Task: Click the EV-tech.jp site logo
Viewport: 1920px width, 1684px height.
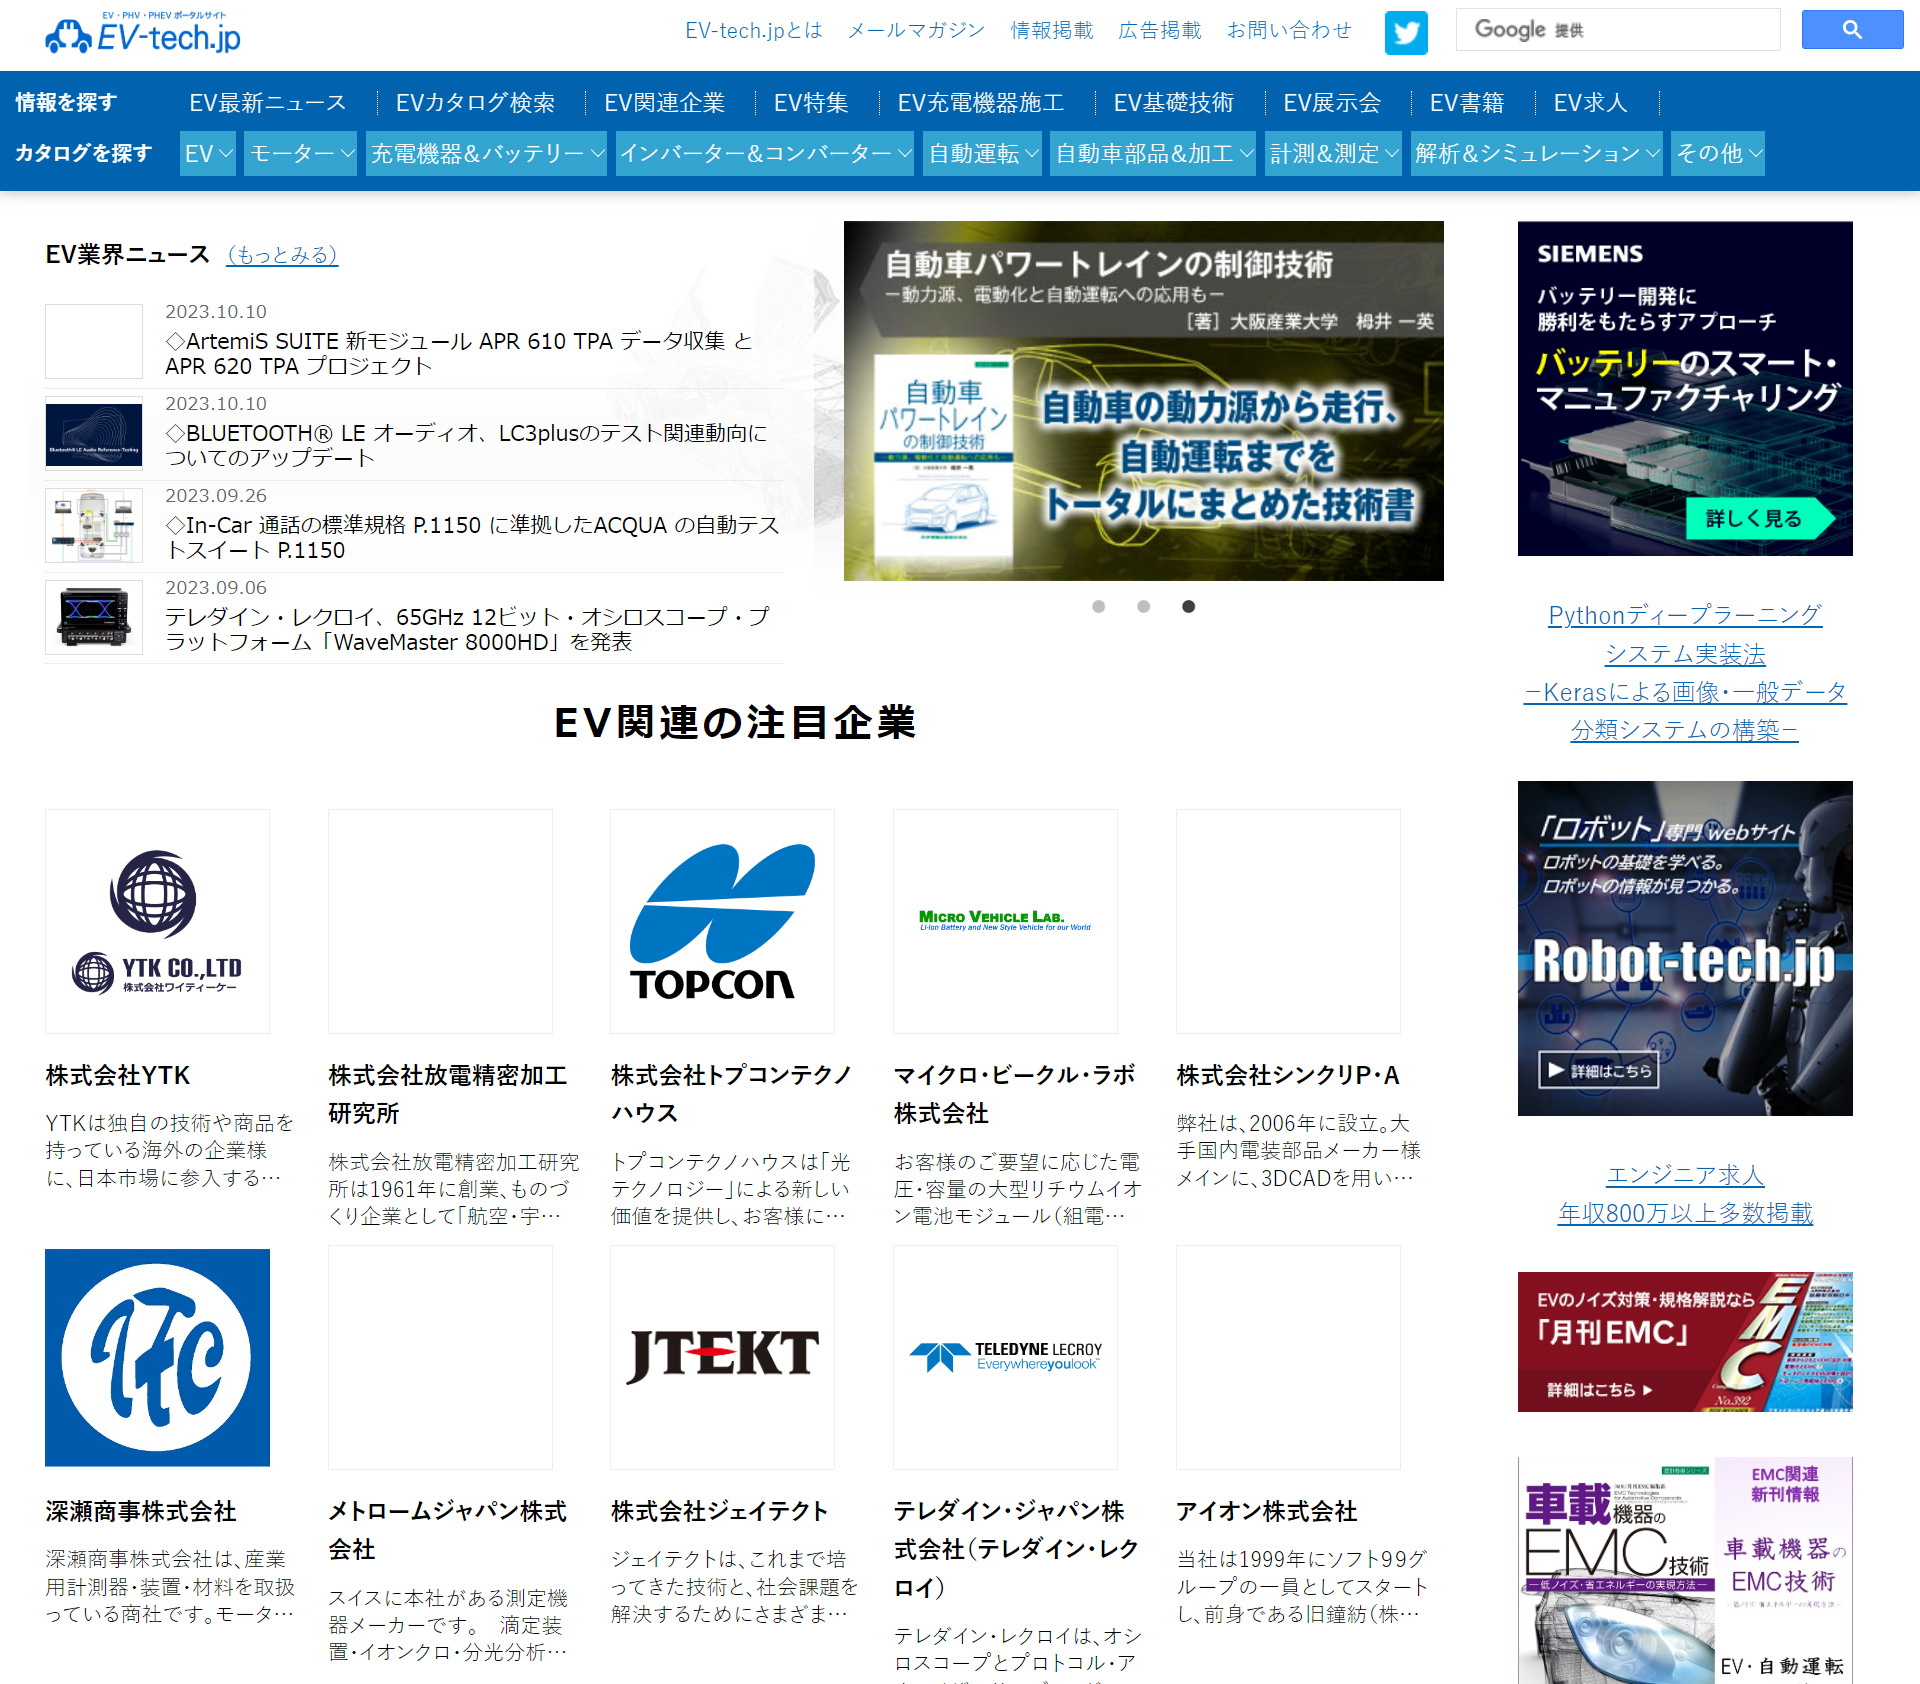Action: click(143, 34)
